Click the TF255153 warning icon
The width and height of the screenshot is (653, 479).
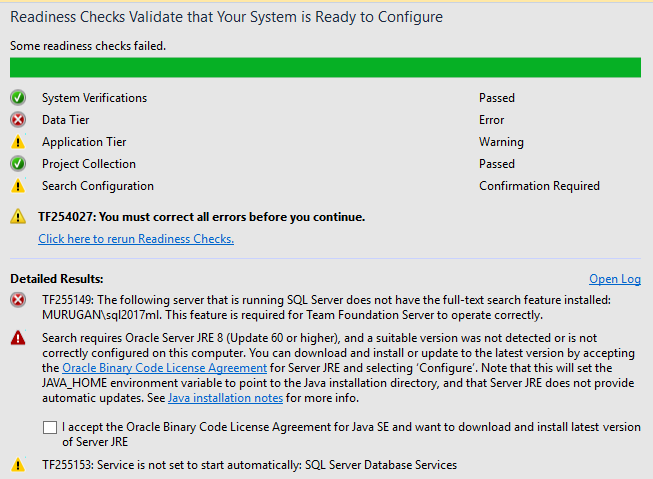tap(18, 465)
